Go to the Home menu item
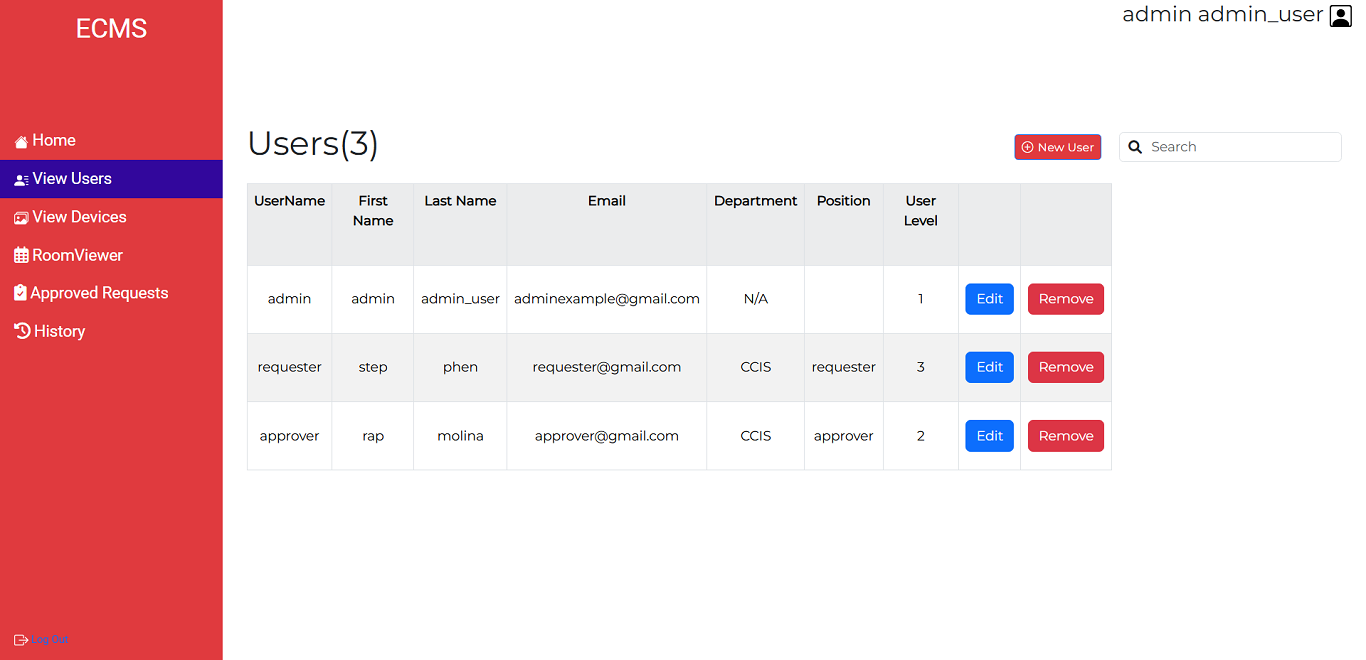The width and height of the screenshot is (1366, 660). 111,141
